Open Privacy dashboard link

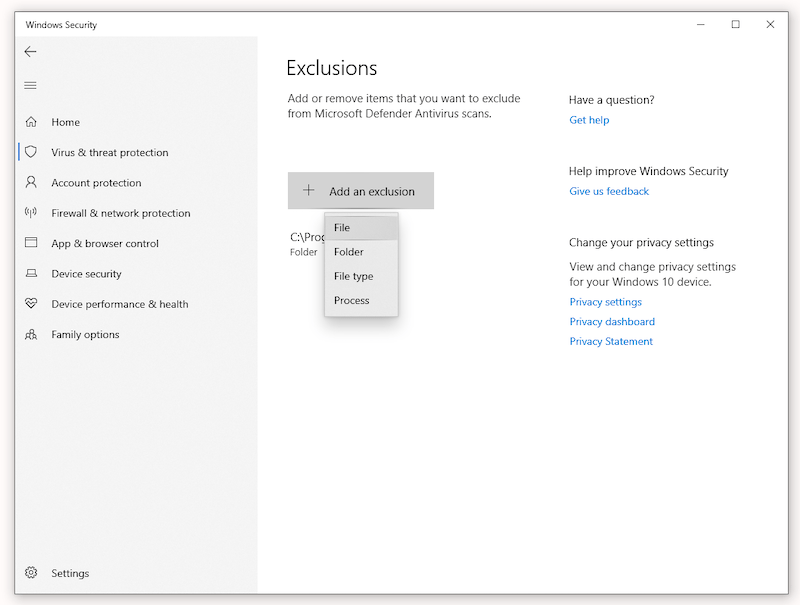(x=612, y=321)
